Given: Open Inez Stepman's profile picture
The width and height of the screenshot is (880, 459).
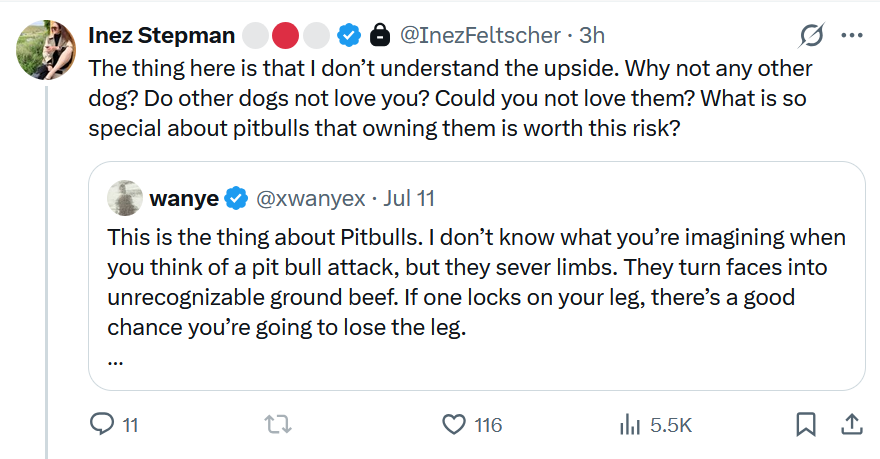Looking at the screenshot, I should 46,50.
